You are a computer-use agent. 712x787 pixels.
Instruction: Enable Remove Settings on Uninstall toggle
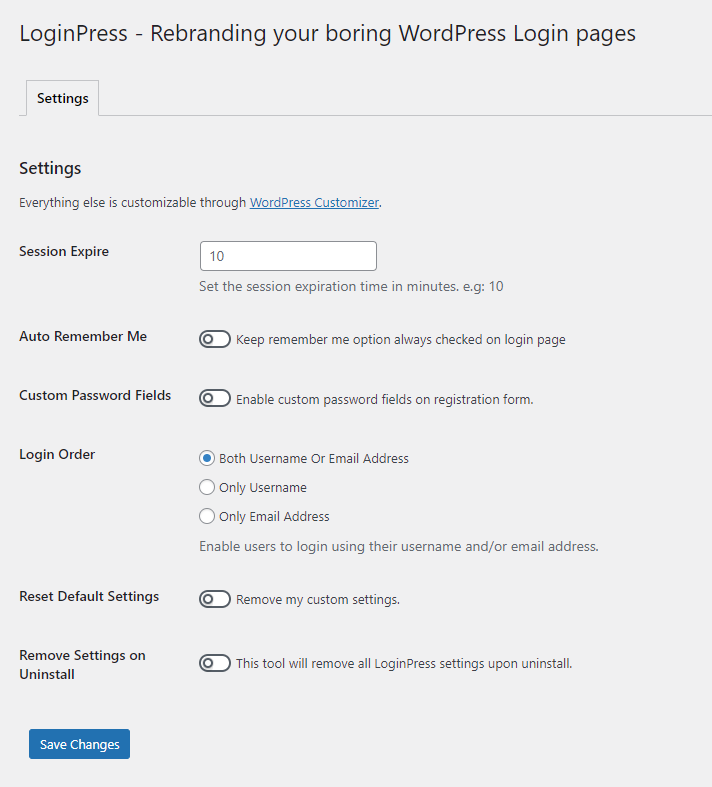point(215,663)
